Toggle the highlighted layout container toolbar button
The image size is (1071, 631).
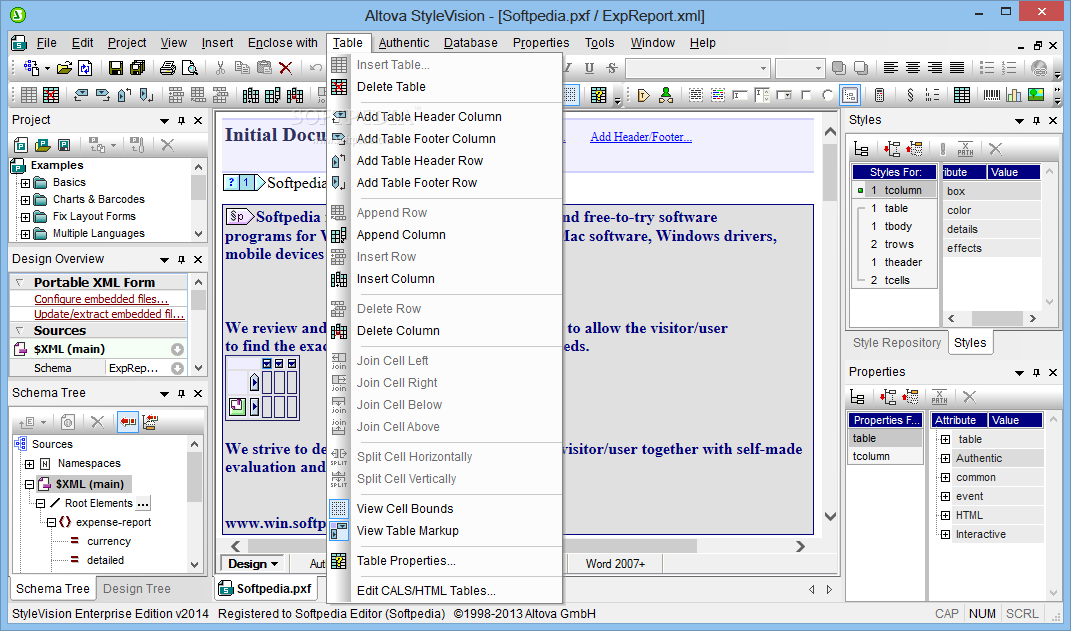pos(850,95)
